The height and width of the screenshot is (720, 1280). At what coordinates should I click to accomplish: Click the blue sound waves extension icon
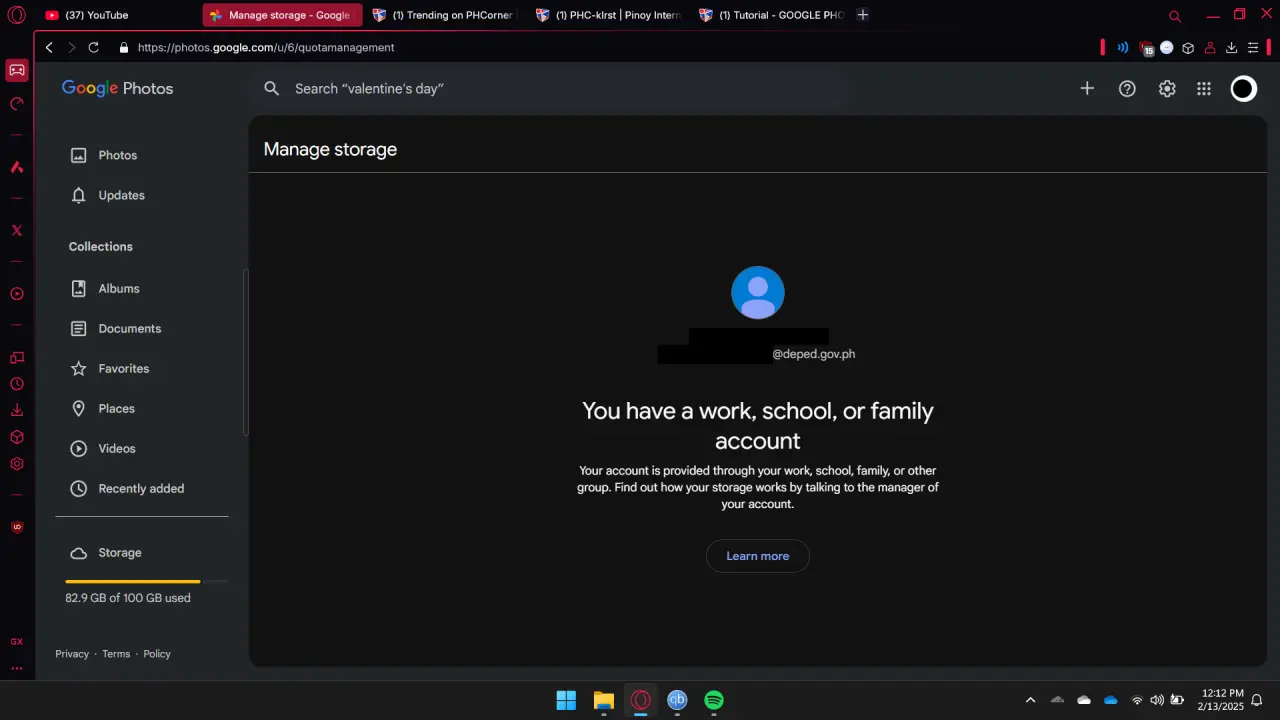coord(1123,47)
